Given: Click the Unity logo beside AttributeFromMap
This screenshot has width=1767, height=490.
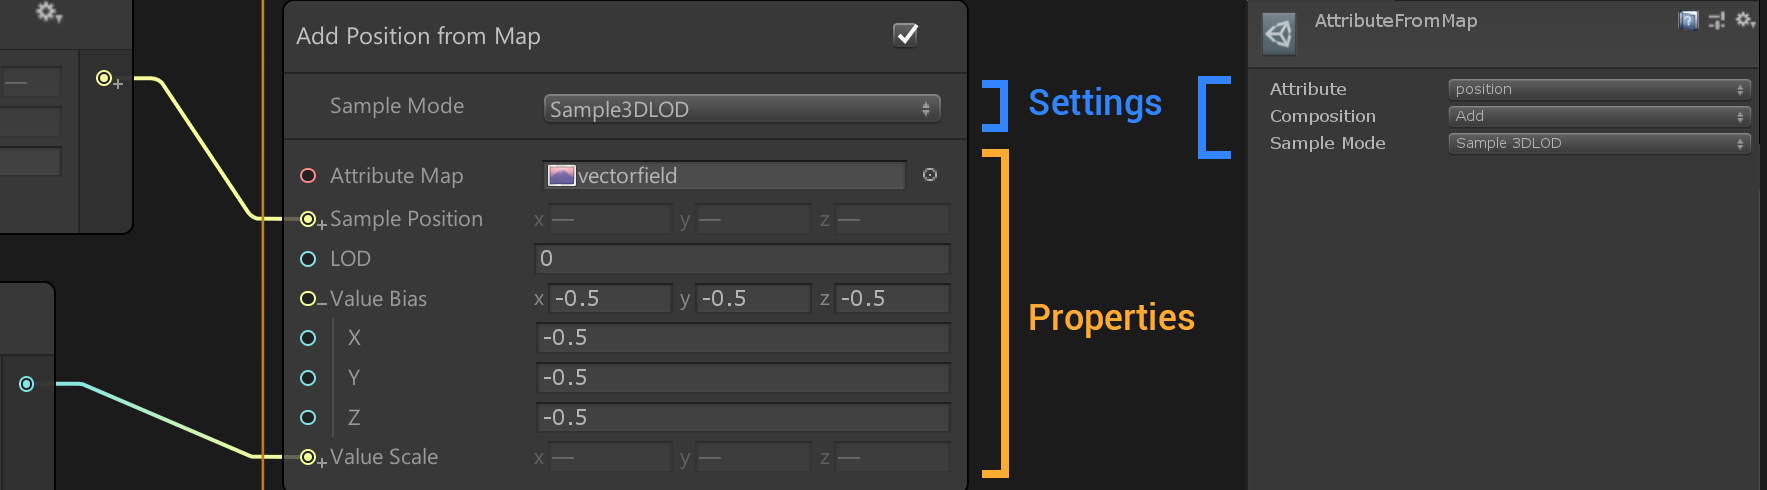Looking at the screenshot, I should 1279,34.
